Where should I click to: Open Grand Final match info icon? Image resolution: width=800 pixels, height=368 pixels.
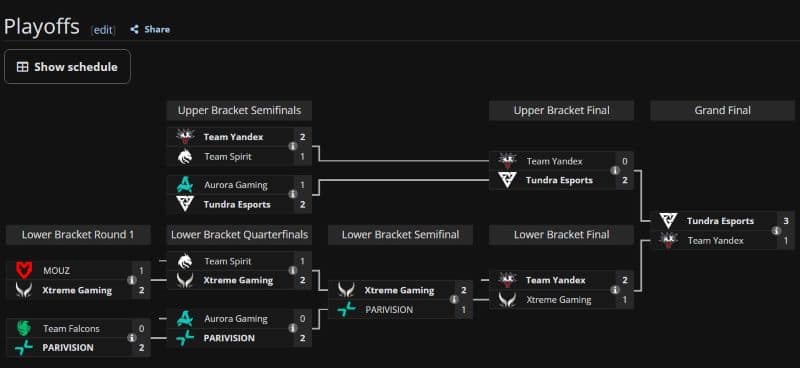point(776,231)
